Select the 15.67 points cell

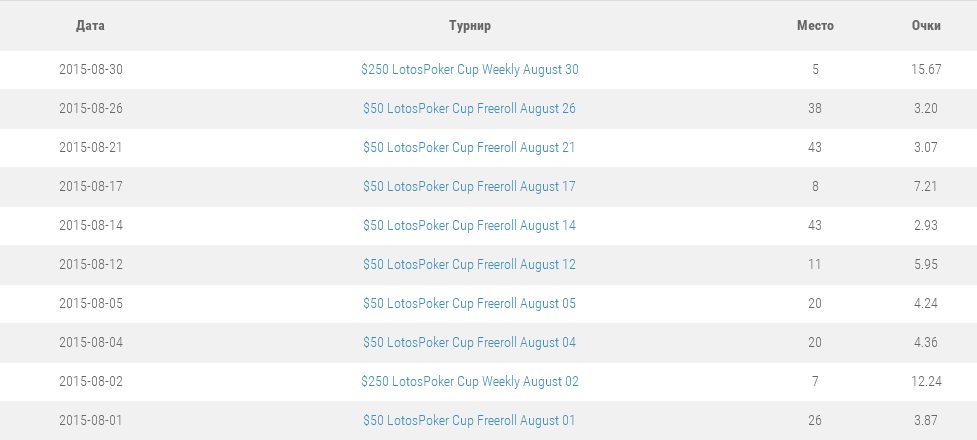point(926,70)
